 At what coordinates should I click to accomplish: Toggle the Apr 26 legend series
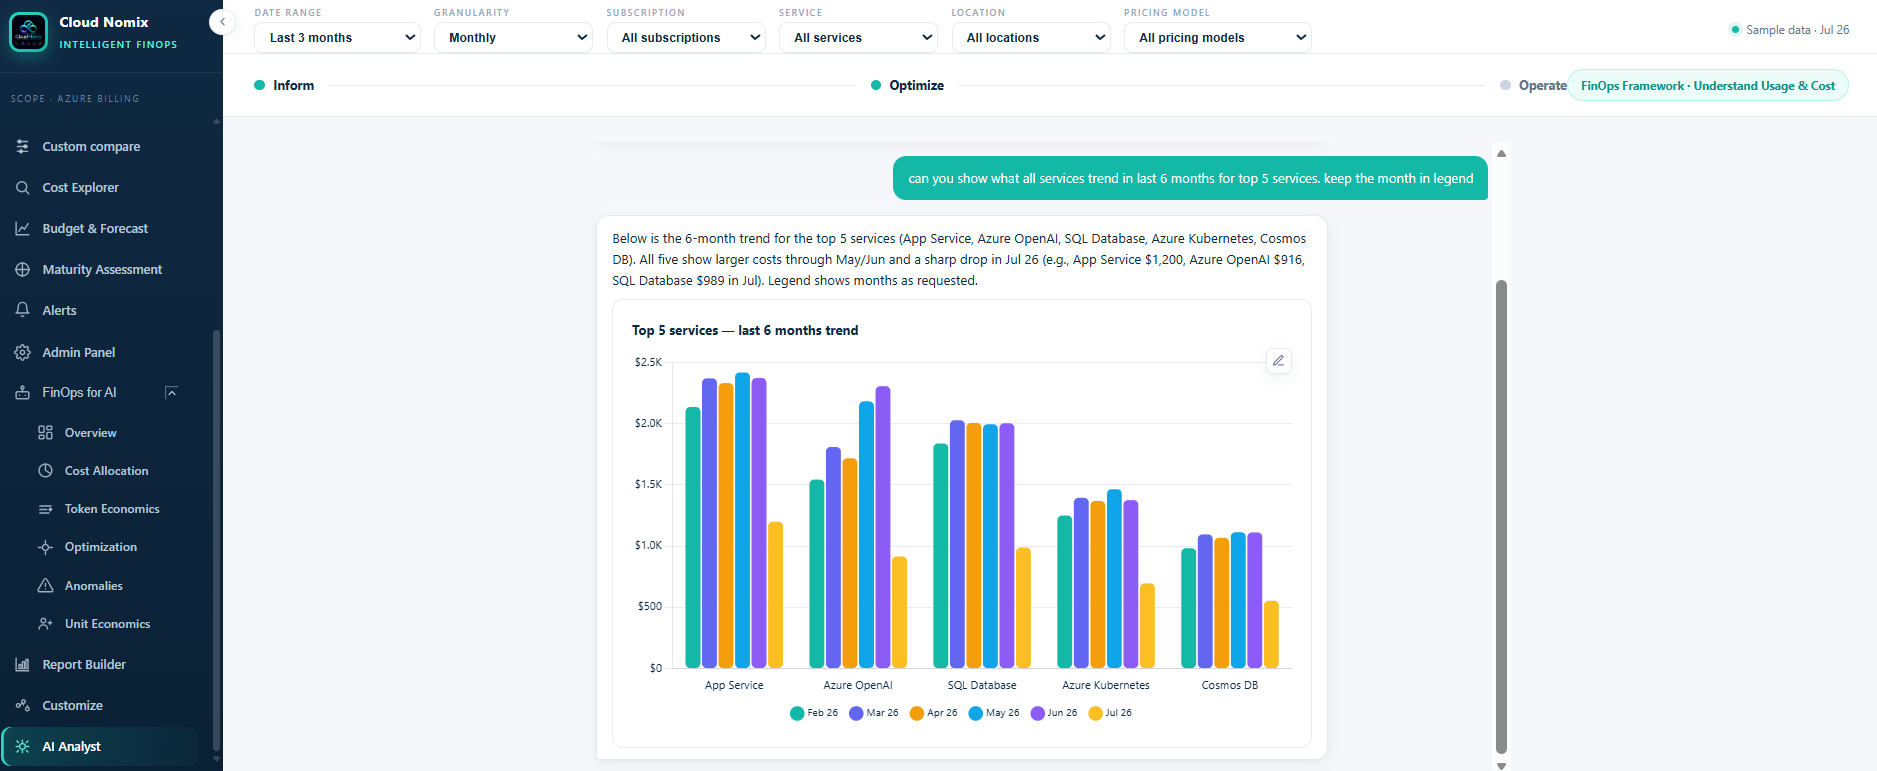tap(934, 713)
